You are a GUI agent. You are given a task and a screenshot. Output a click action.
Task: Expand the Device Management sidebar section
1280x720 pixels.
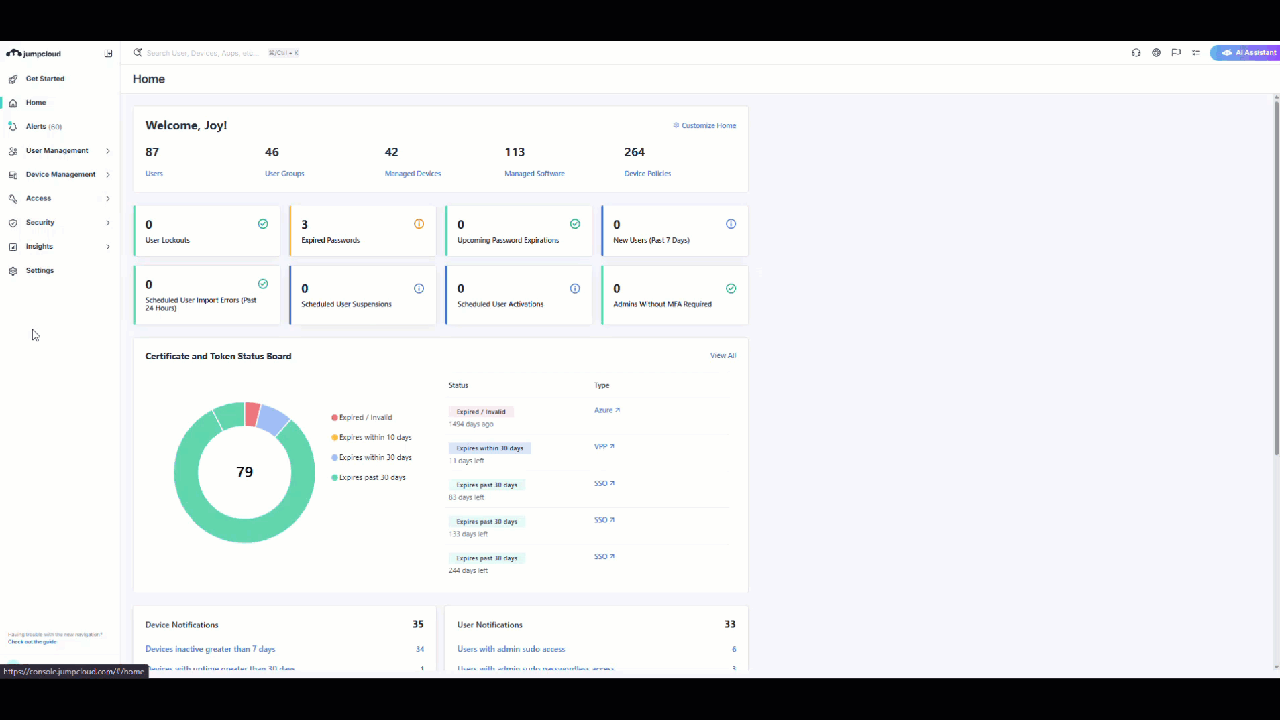tap(60, 175)
